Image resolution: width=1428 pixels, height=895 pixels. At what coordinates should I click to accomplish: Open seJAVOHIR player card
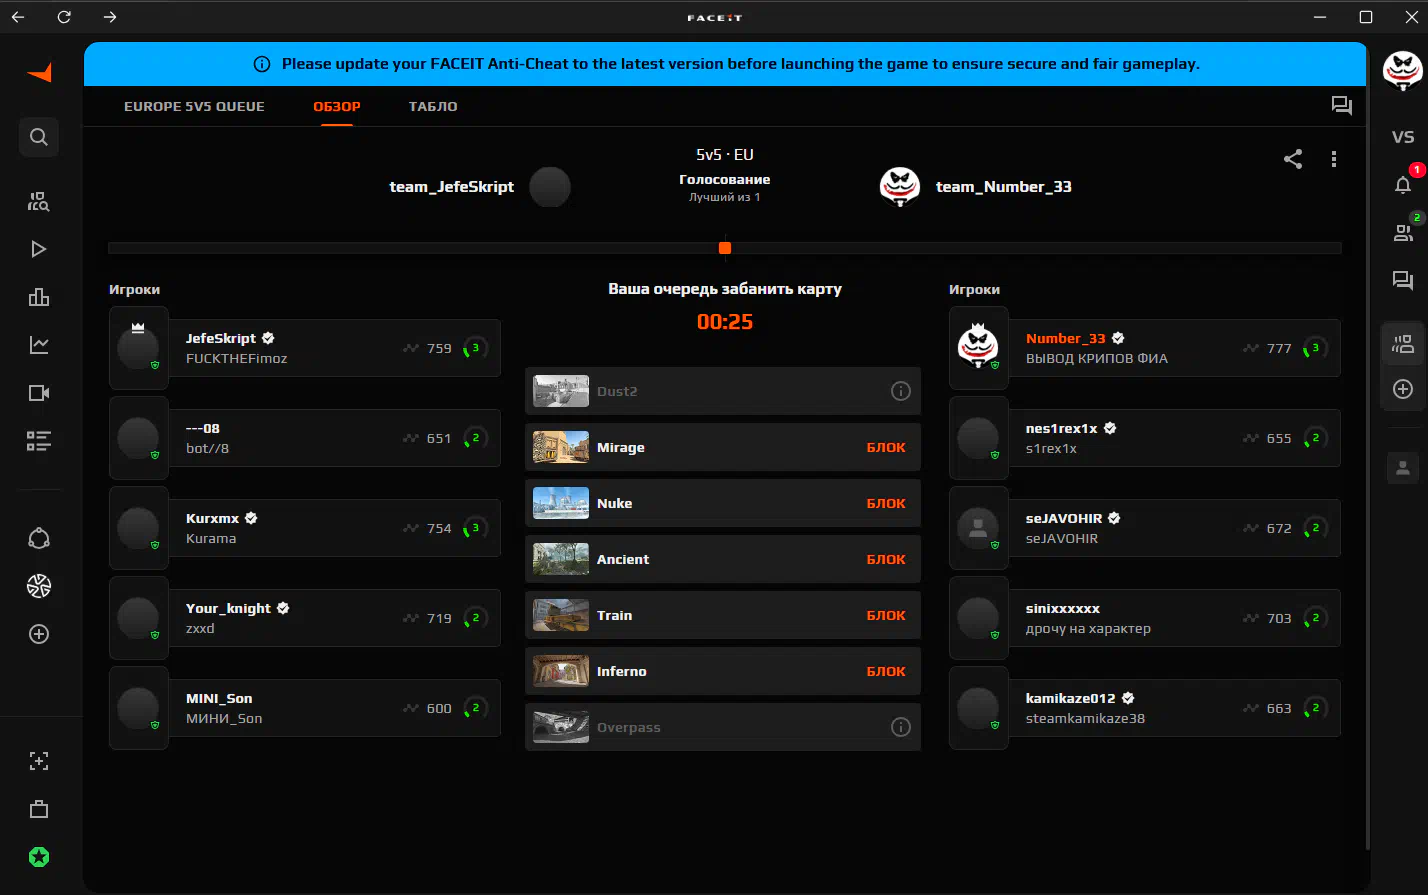[1145, 528]
